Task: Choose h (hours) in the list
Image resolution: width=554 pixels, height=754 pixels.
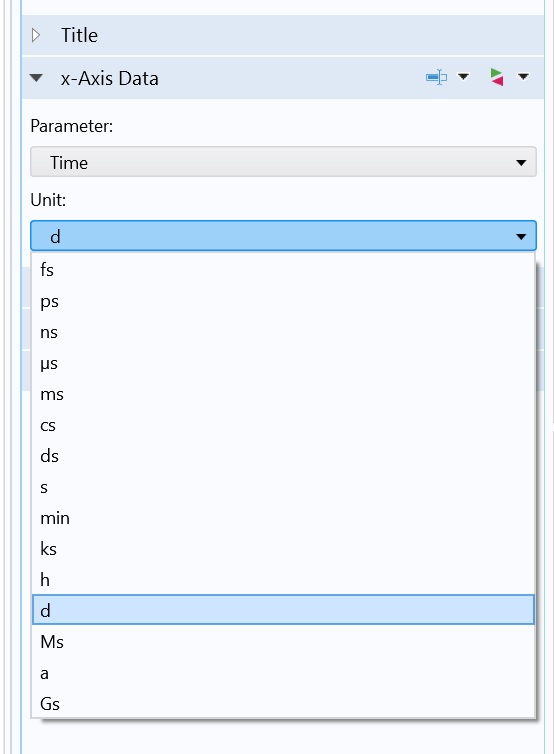Action: (x=283, y=580)
